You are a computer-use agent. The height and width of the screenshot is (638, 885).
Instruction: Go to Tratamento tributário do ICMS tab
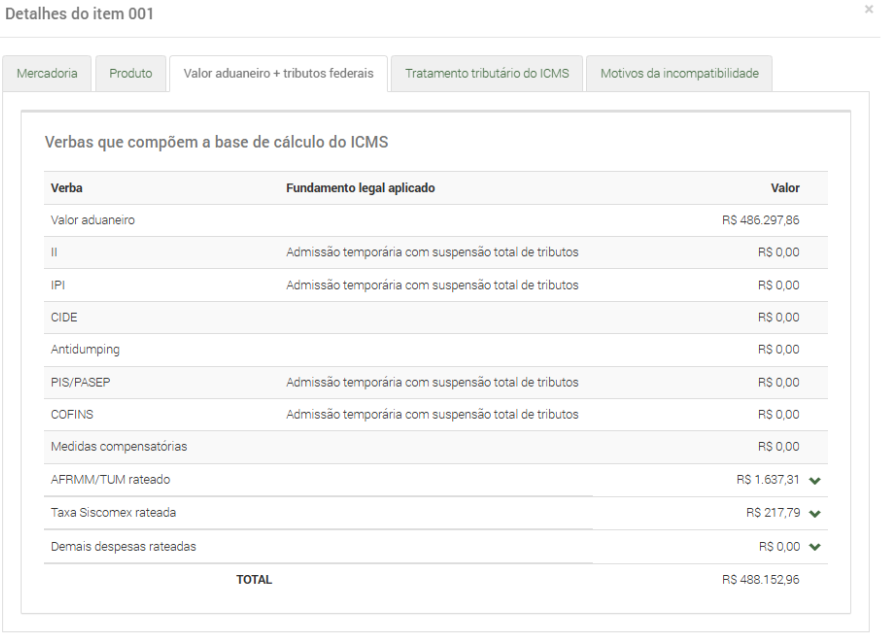pos(487,74)
